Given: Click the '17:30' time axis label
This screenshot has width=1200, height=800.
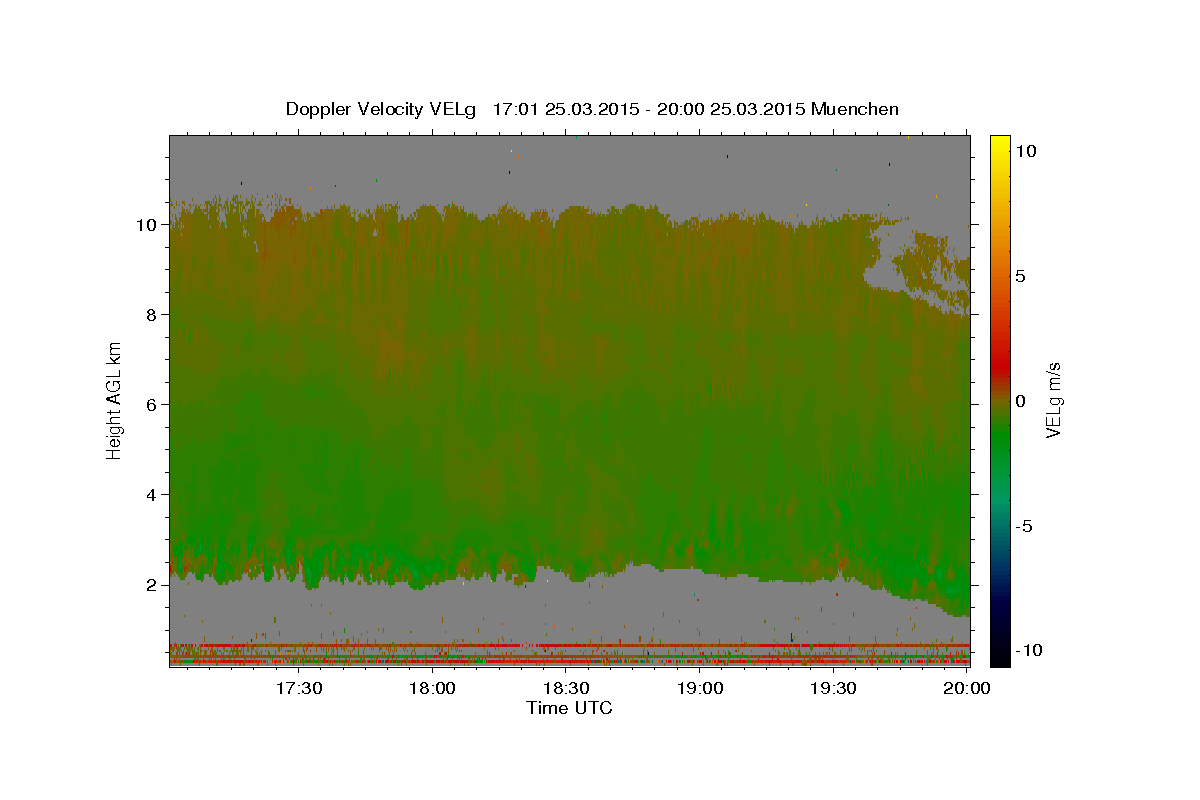Looking at the screenshot, I should pos(299,688).
